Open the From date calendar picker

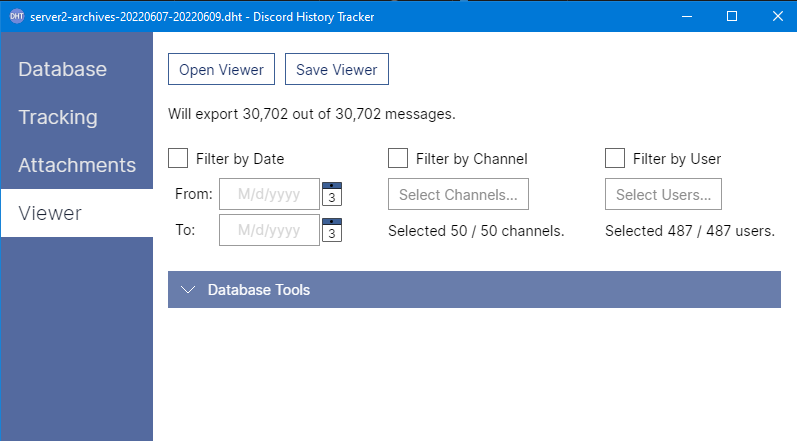[x=332, y=194]
